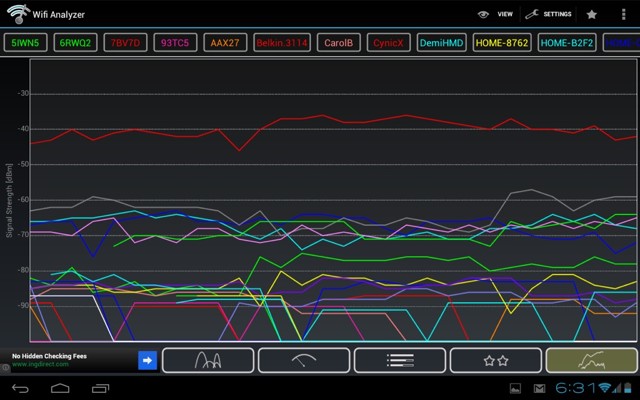Toggle the 6RWQ2 network chip
The height and width of the screenshot is (400, 640).
click(75, 42)
